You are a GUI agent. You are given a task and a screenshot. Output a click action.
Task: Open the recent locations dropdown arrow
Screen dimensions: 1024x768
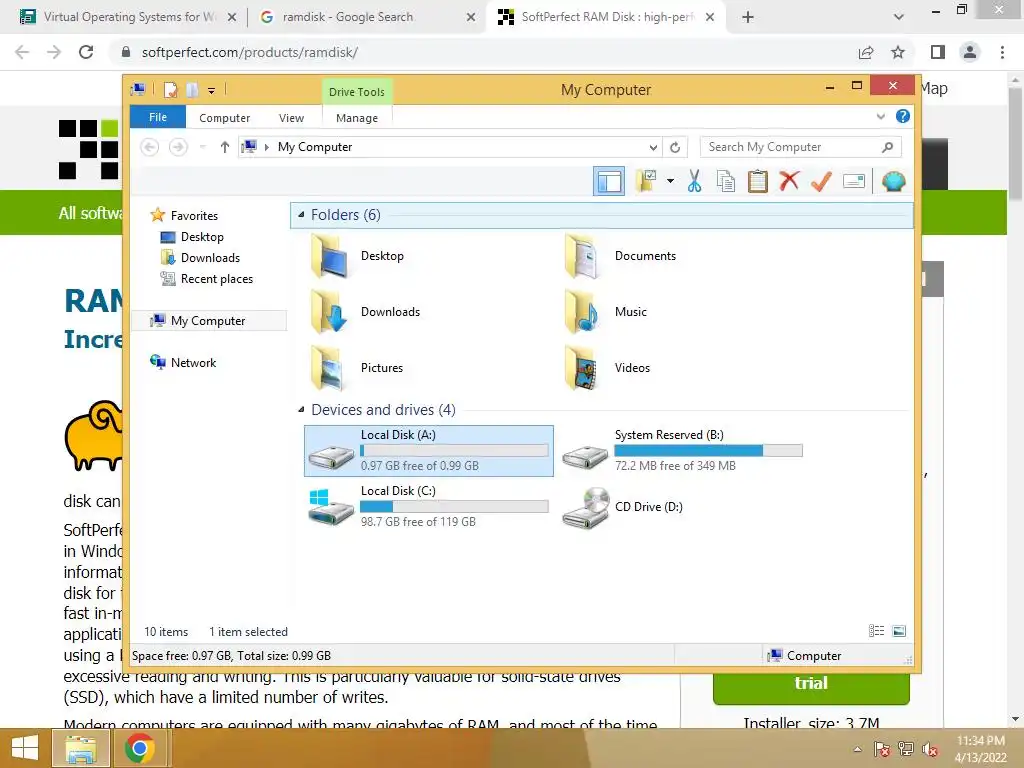pos(202,147)
